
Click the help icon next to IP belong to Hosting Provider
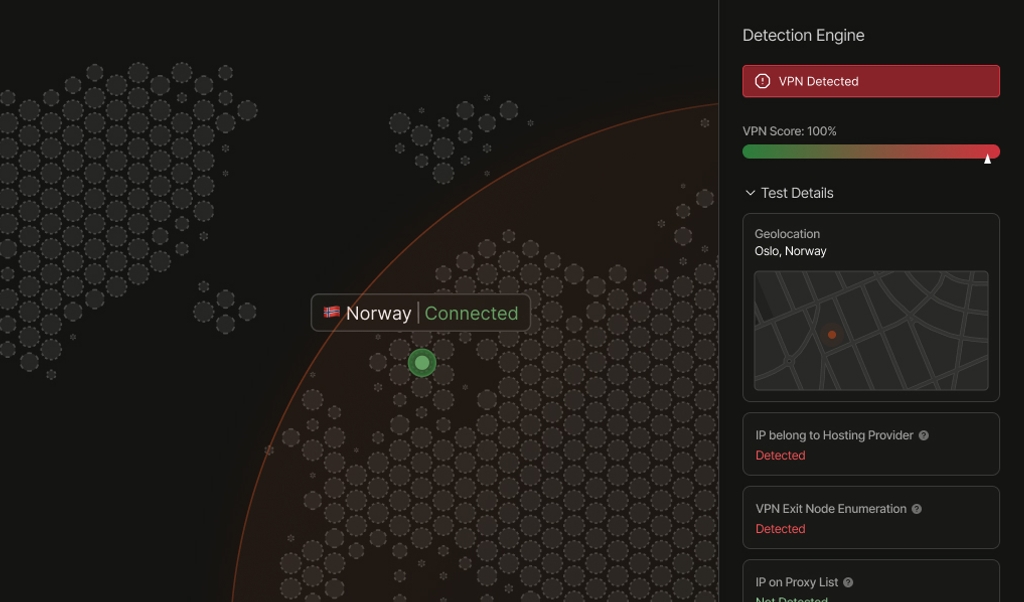(x=923, y=435)
